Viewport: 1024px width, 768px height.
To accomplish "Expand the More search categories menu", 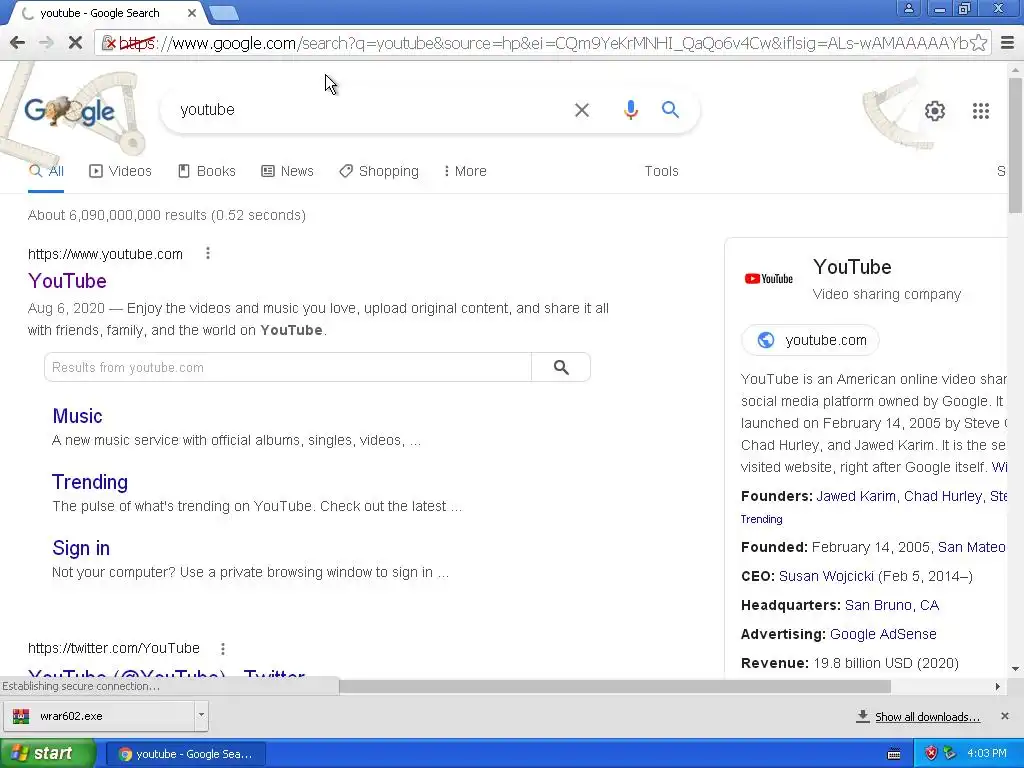I will pyautogui.click(x=465, y=171).
